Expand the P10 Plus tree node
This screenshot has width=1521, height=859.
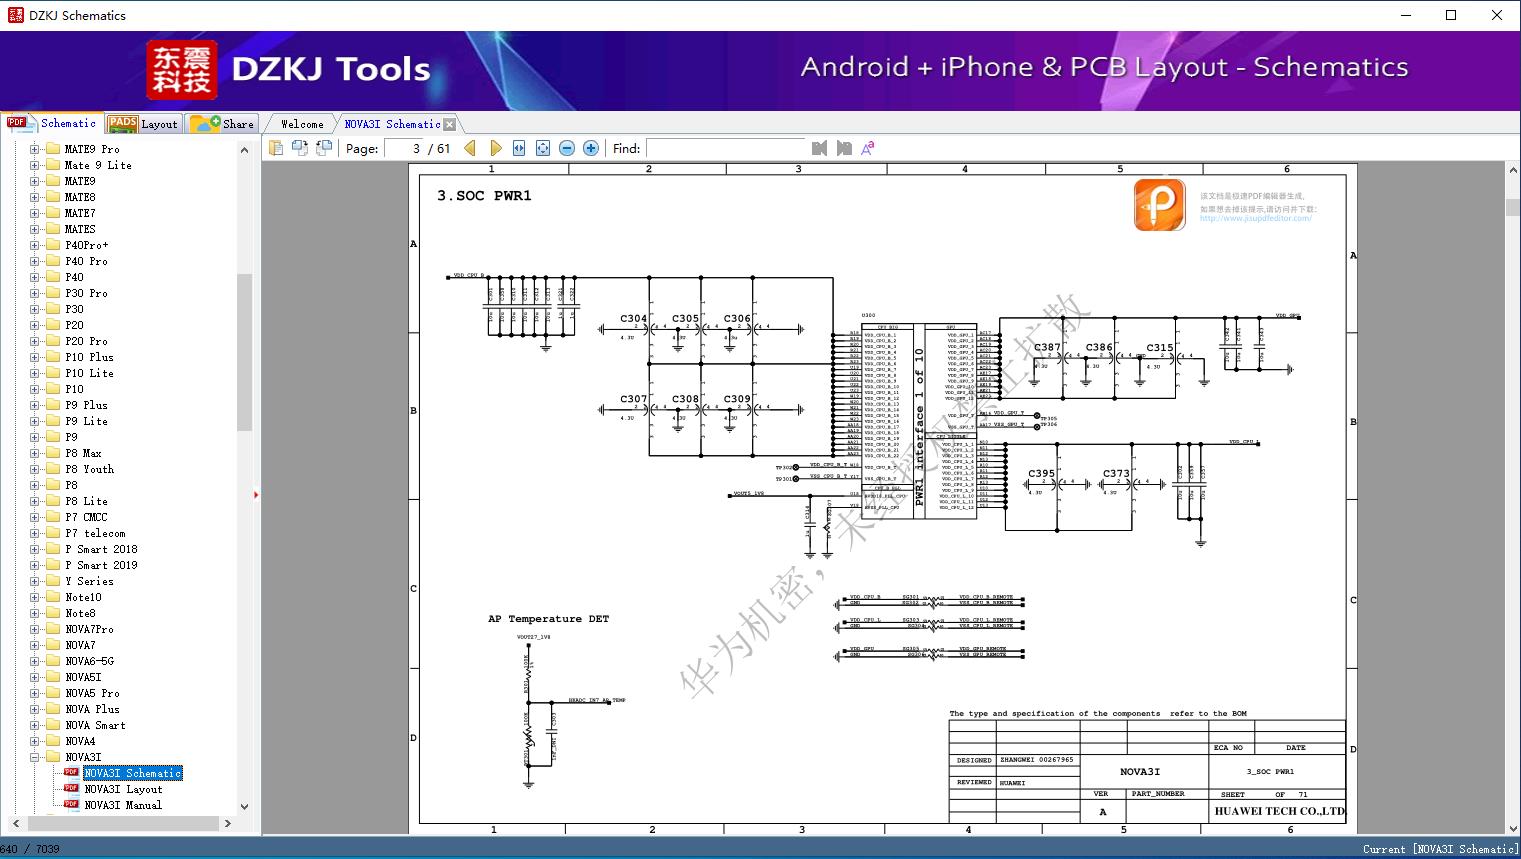click(x=35, y=357)
